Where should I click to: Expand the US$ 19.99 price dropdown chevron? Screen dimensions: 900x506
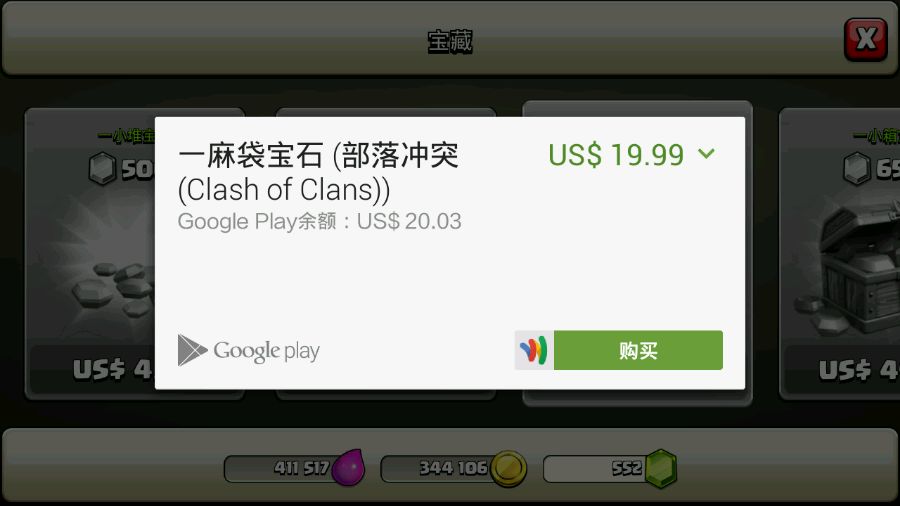coord(707,153)
